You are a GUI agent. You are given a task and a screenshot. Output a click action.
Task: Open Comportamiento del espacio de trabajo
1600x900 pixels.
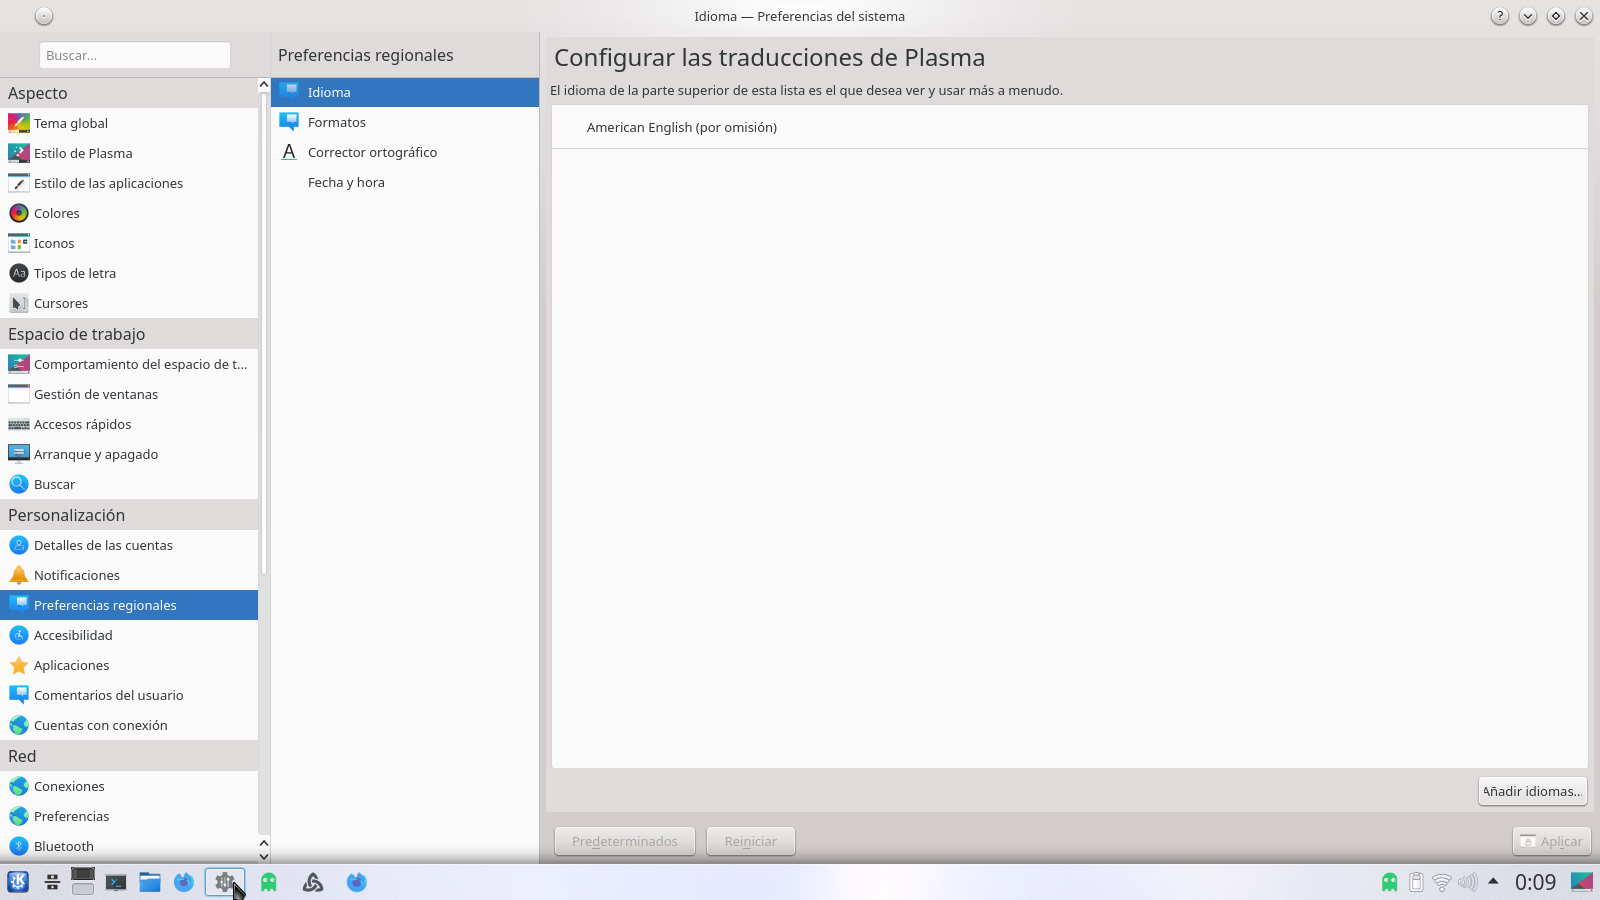pyautogui.click(x=129, y=364)
